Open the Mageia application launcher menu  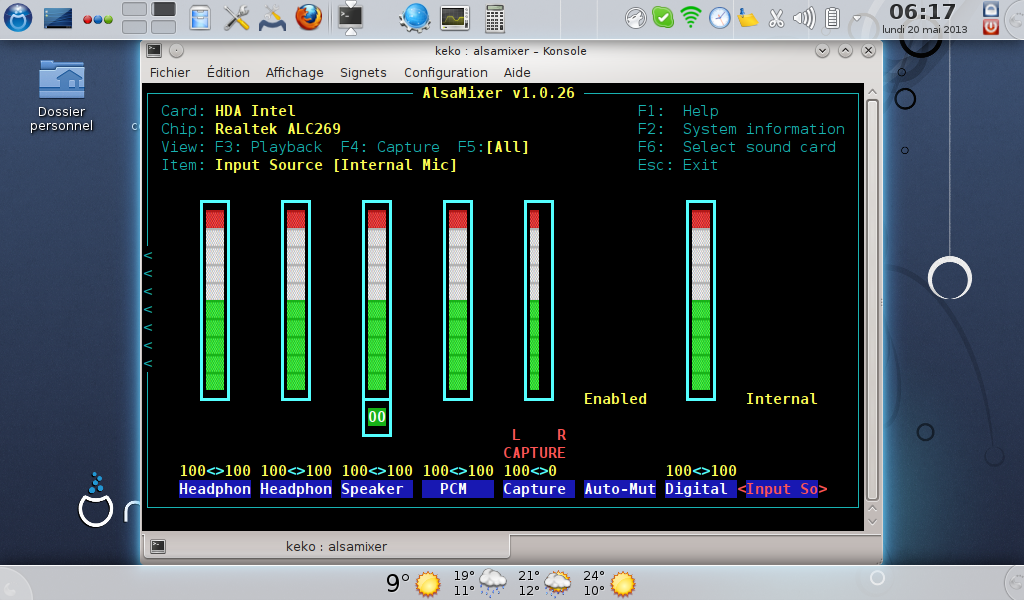(x=18, y=18)
